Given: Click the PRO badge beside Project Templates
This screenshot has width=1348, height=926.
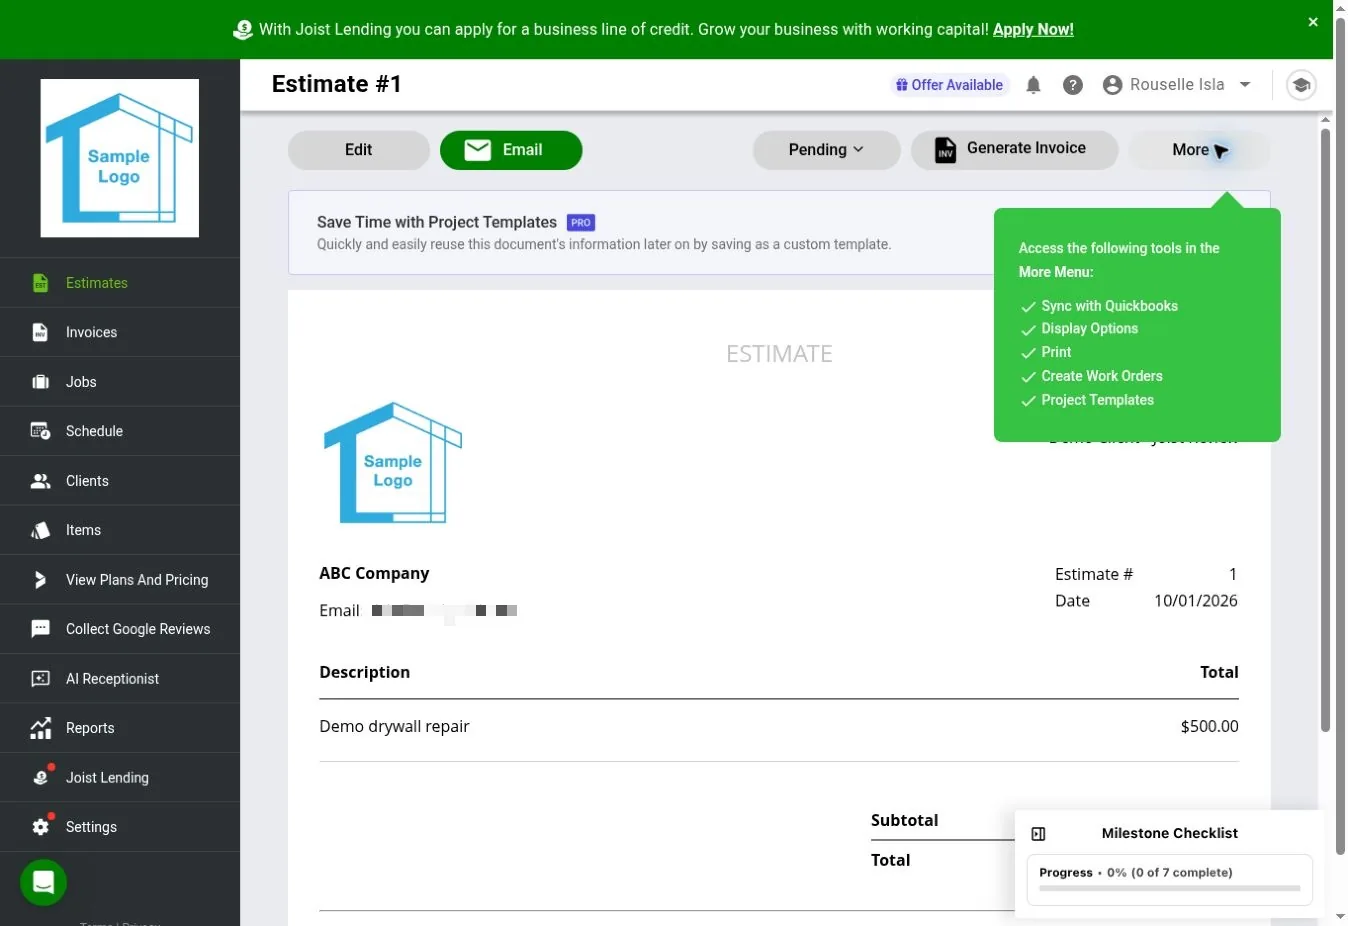Looking at the screenshot, I should pyautogui.click(x=581, y=223).
